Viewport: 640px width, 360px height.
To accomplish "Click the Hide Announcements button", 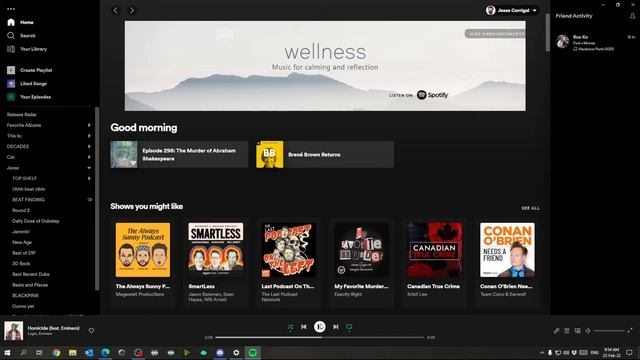I will (x=495, y=34).
